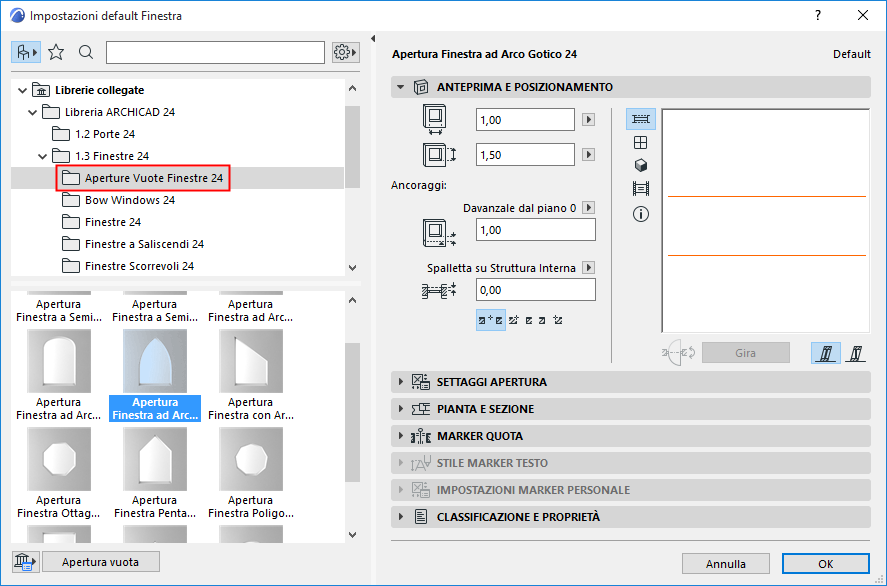The width and height of the screenshot is (887, 586).
Task: Open library manager icon at bottom left
Action: (x=25, y=562)
